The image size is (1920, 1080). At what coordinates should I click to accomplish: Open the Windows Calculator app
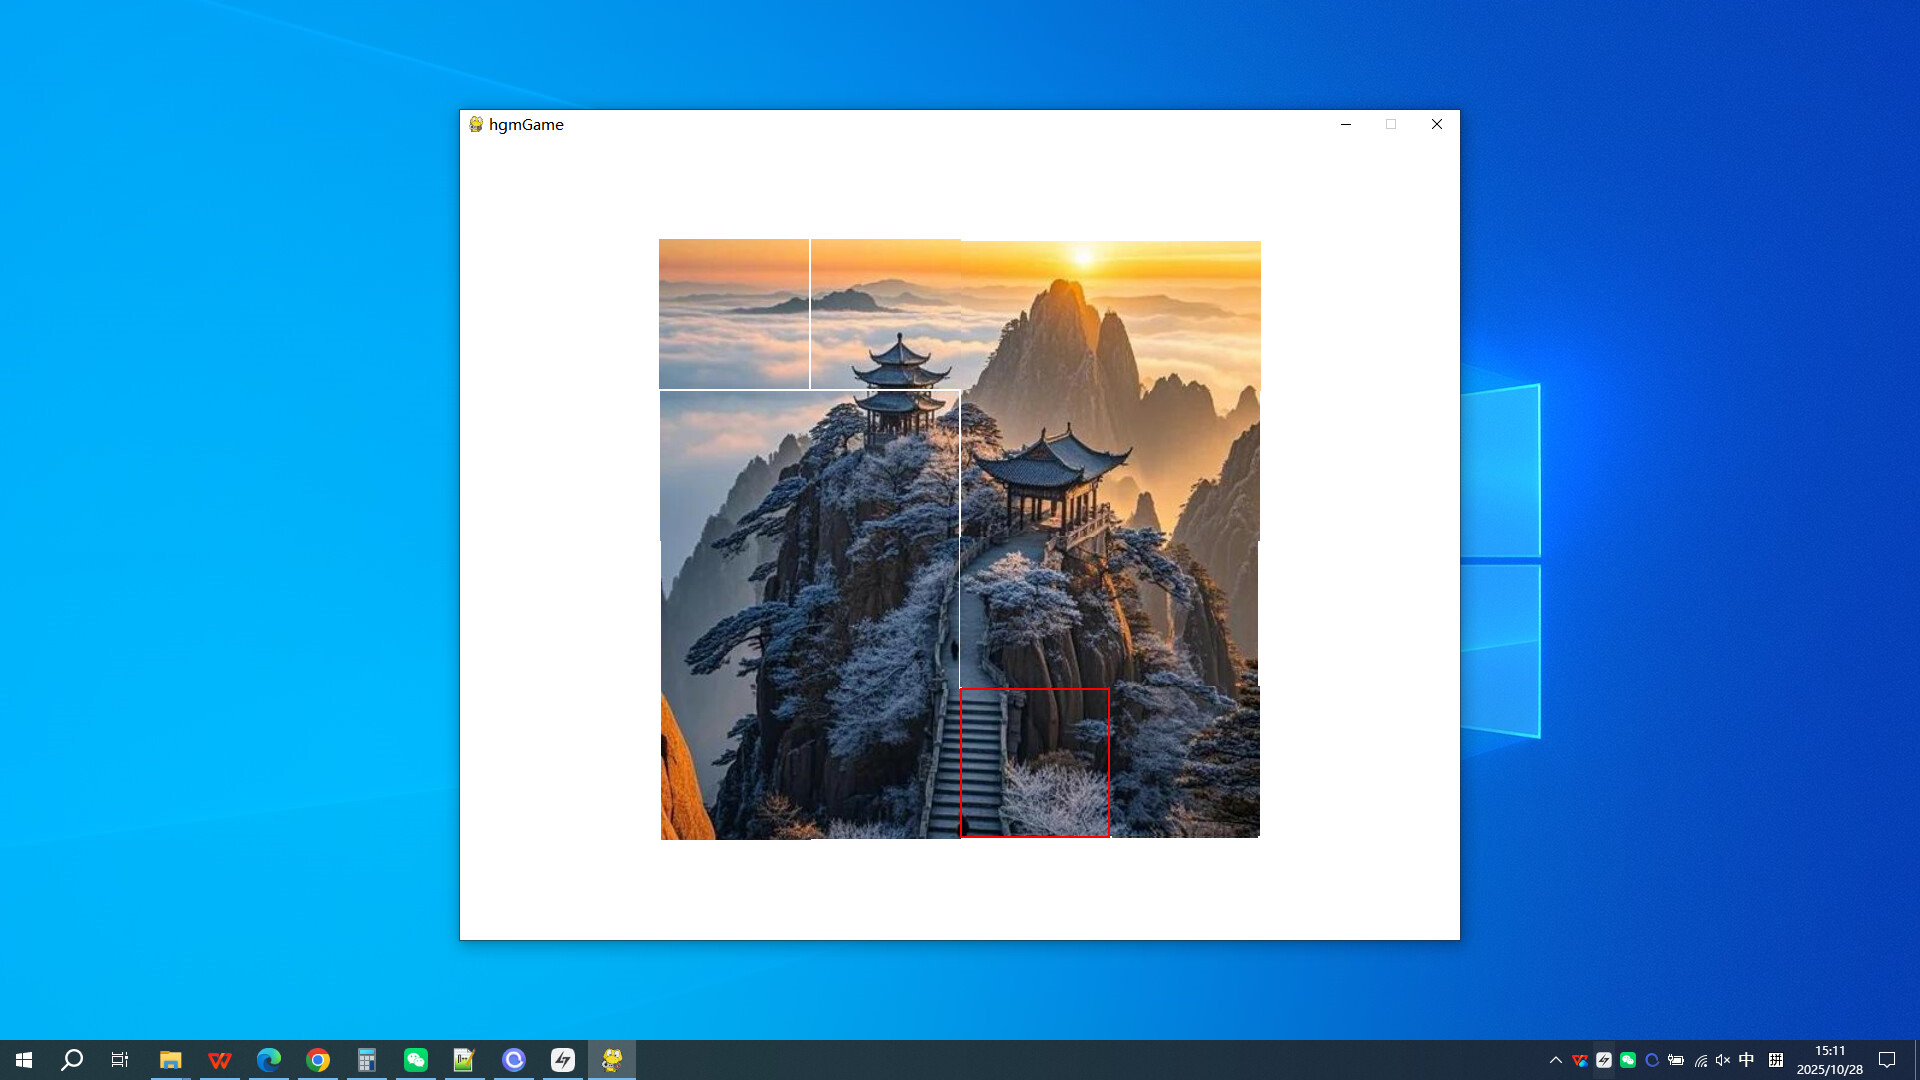367,1059
